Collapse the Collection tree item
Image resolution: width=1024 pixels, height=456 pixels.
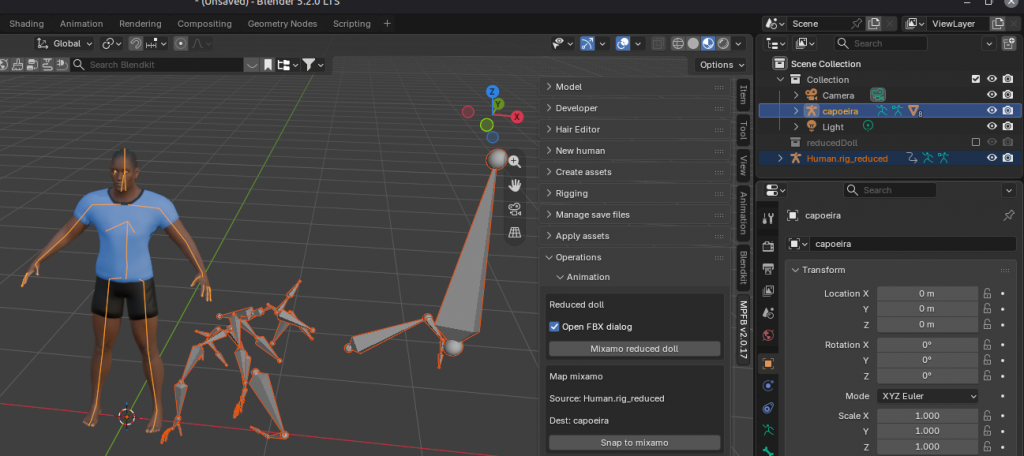[x=780, y=80]
